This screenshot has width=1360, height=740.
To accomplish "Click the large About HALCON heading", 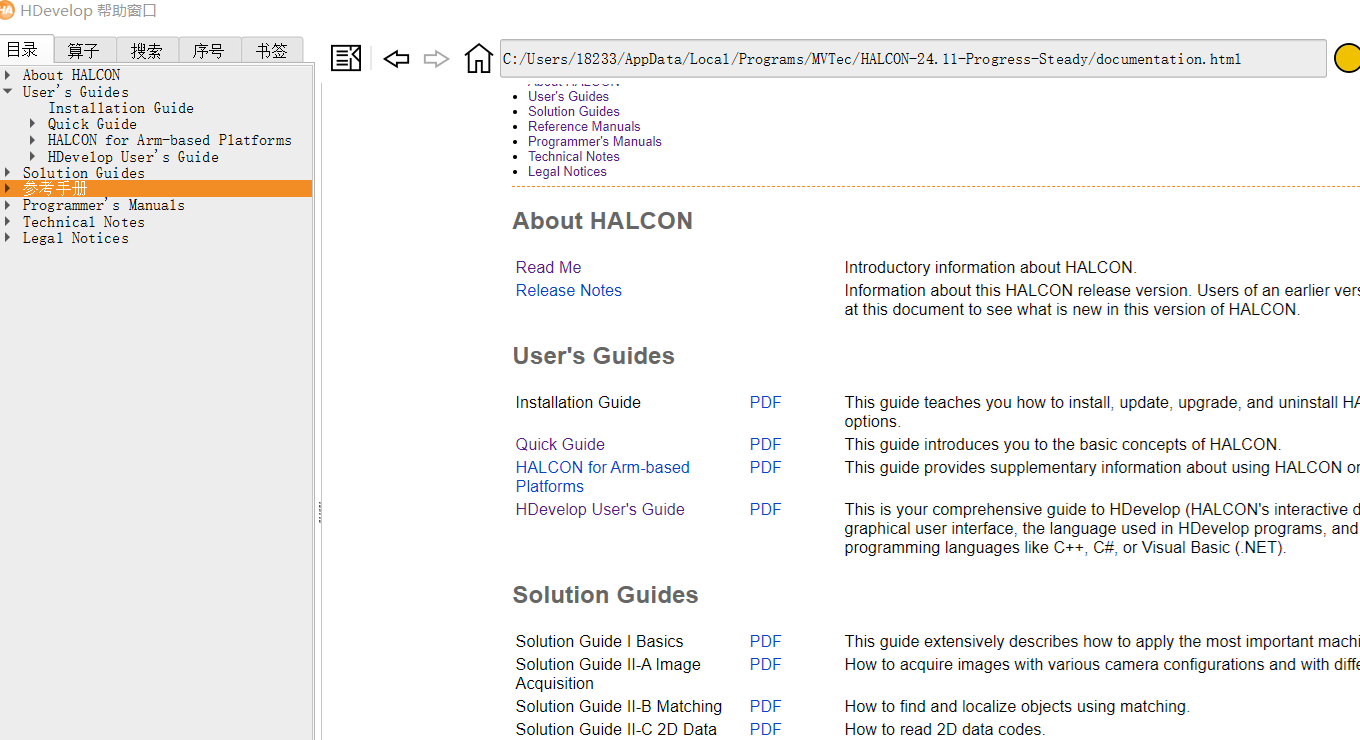I will 603,221.
